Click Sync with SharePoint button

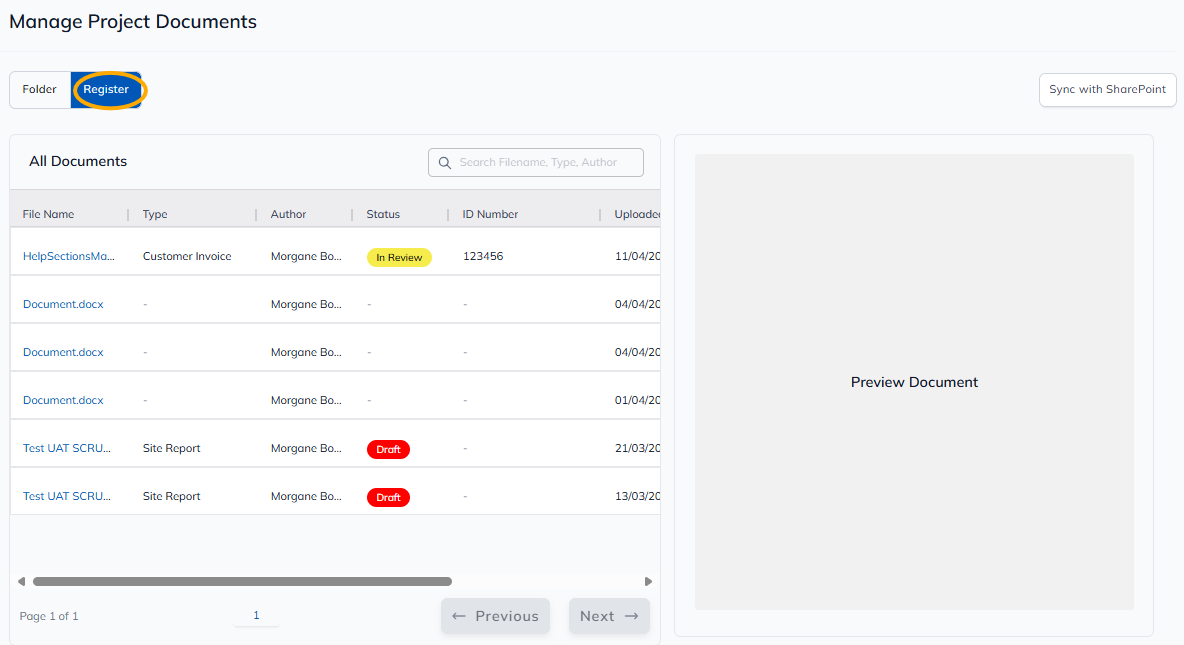[x=1107, y=90]
